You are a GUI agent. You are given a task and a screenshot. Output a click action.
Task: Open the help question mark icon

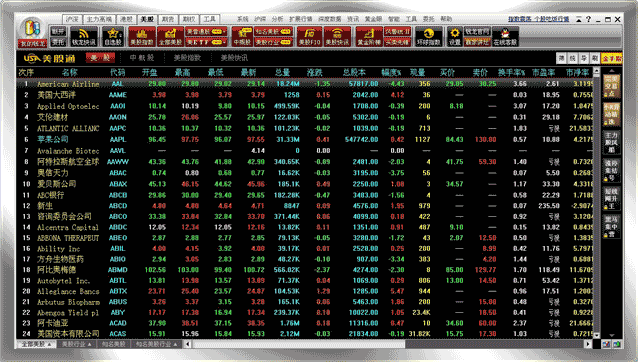point(588,19)
